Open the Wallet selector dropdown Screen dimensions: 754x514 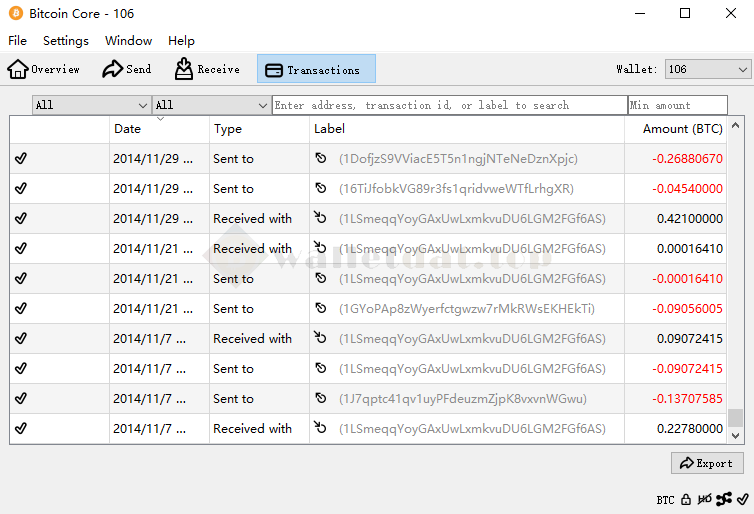(x=707, y=69)
